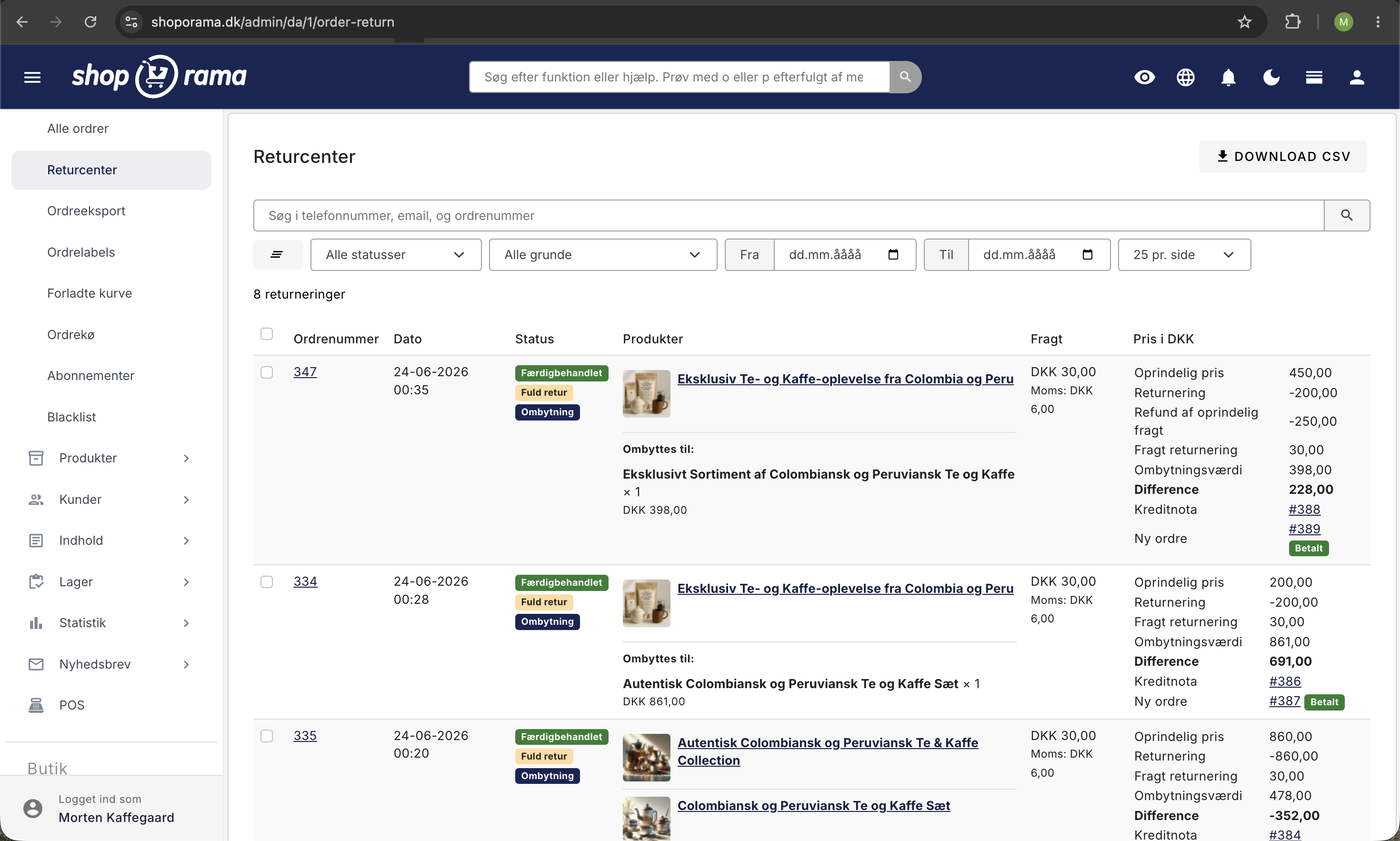This screenshot has width=1400, height=841.
Task: Click the eye preview icon in header
Action: [1145, 77]
